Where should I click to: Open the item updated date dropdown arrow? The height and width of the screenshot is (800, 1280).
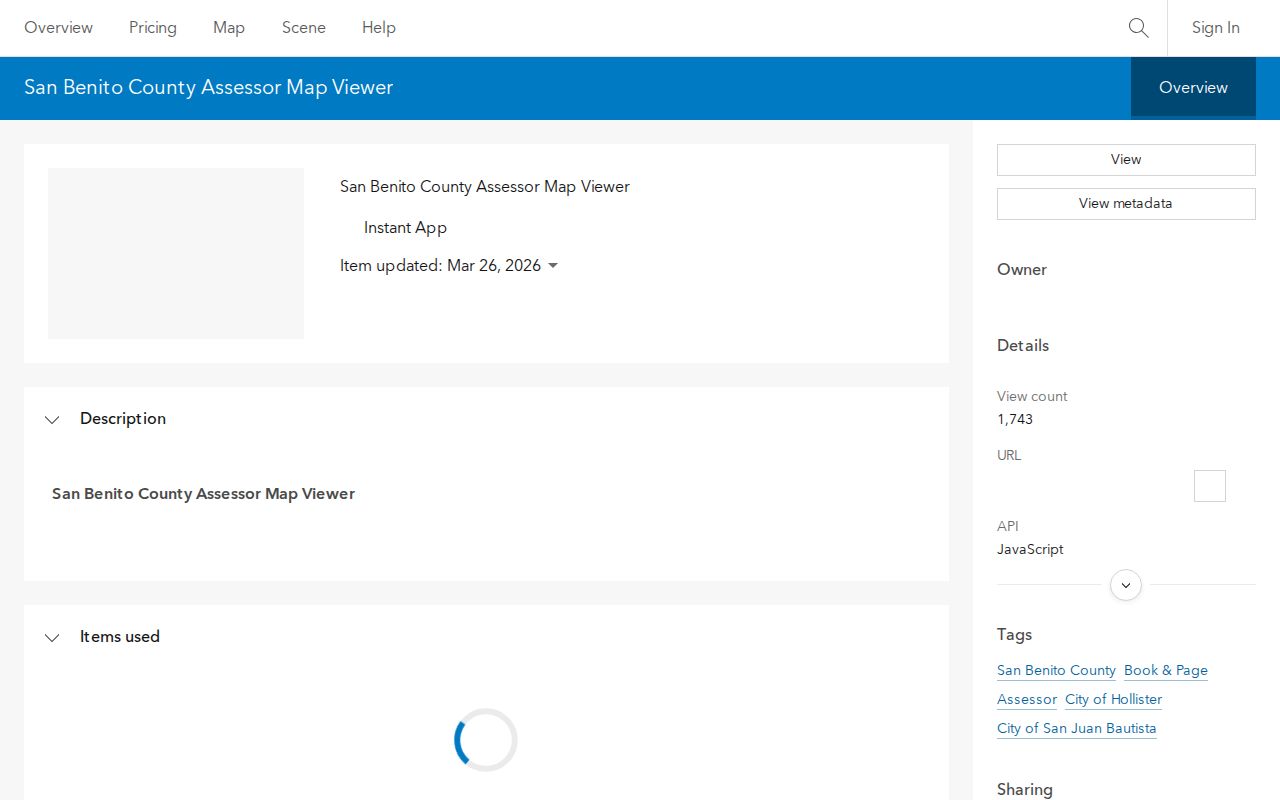point(553,266)
